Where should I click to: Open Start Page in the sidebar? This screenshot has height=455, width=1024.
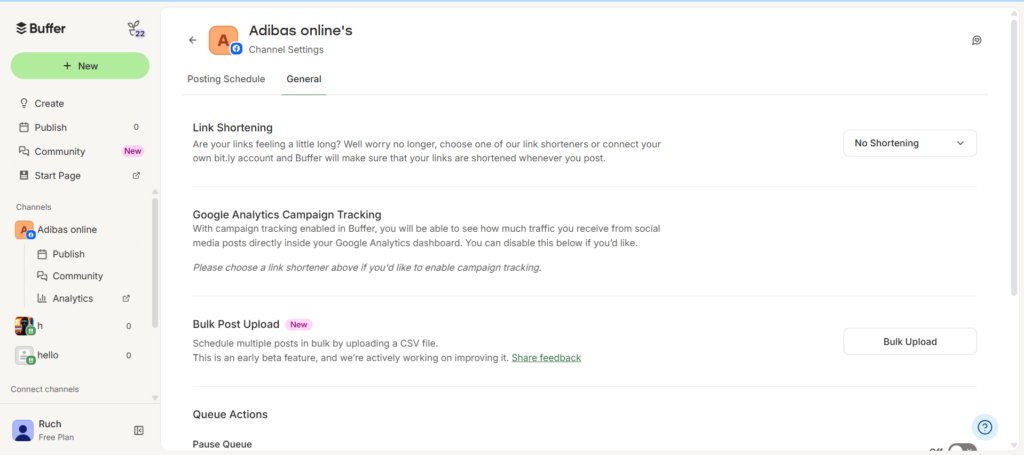click(80, 176)
